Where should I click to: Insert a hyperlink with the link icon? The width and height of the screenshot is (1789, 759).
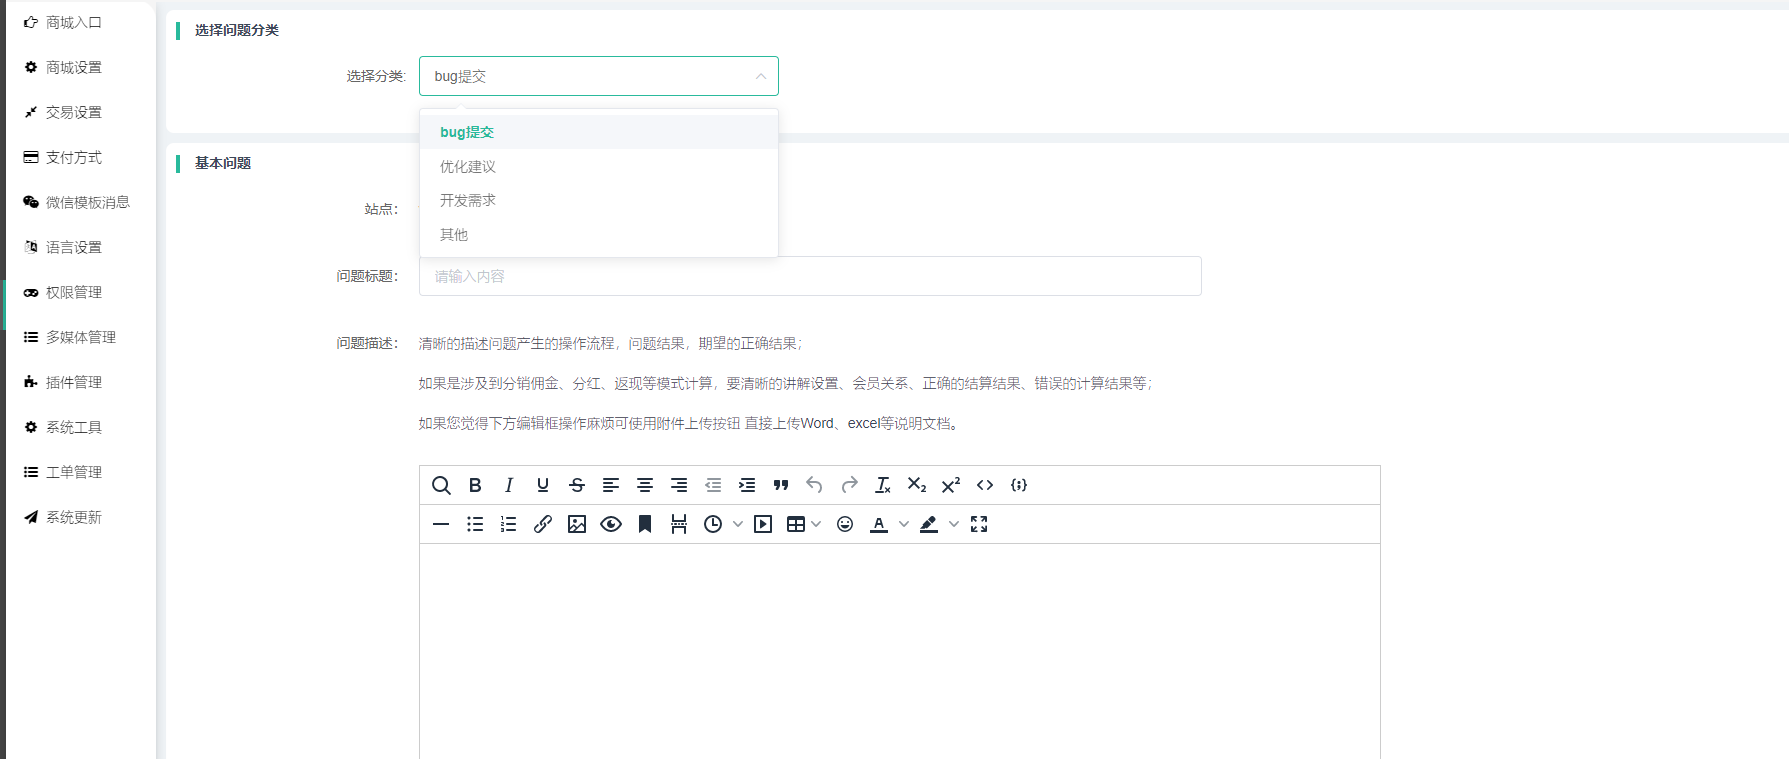543,524
